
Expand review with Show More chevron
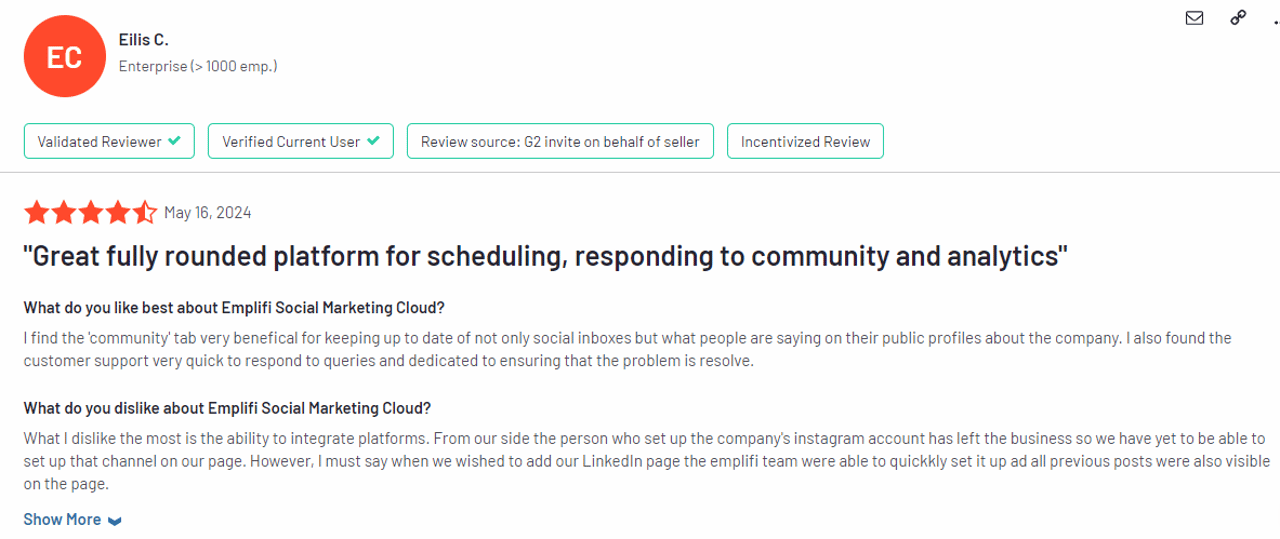tap(115, 521)
